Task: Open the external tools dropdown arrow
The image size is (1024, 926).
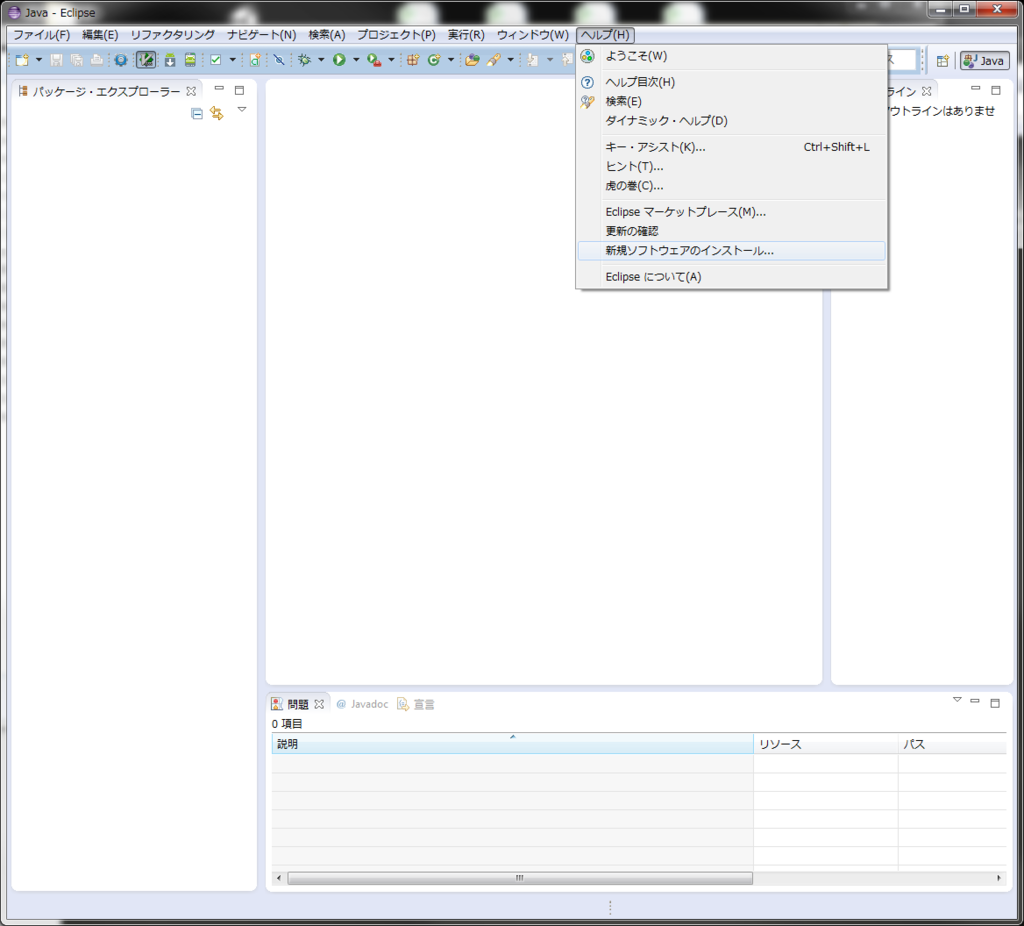Action: 391,60
